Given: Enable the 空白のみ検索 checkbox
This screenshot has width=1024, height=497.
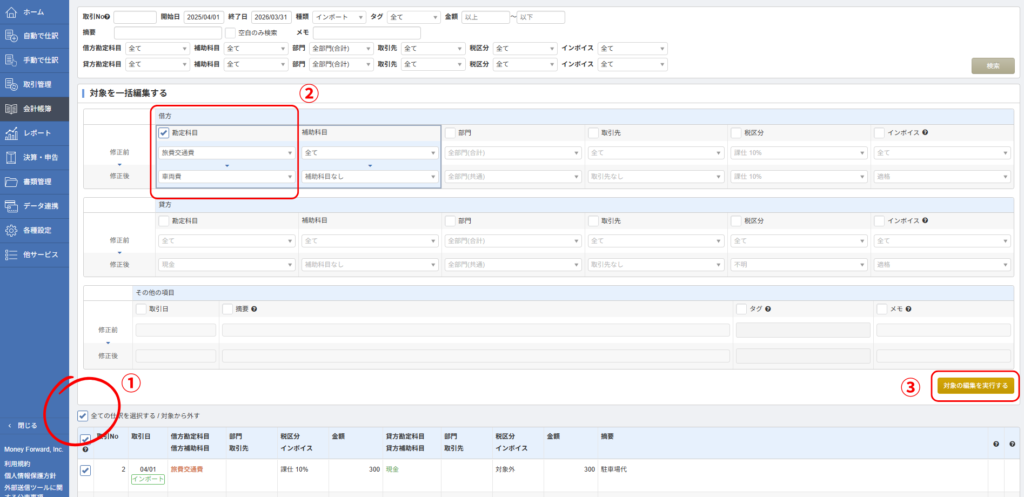Looking at the screenshot, I should (230, 33).
